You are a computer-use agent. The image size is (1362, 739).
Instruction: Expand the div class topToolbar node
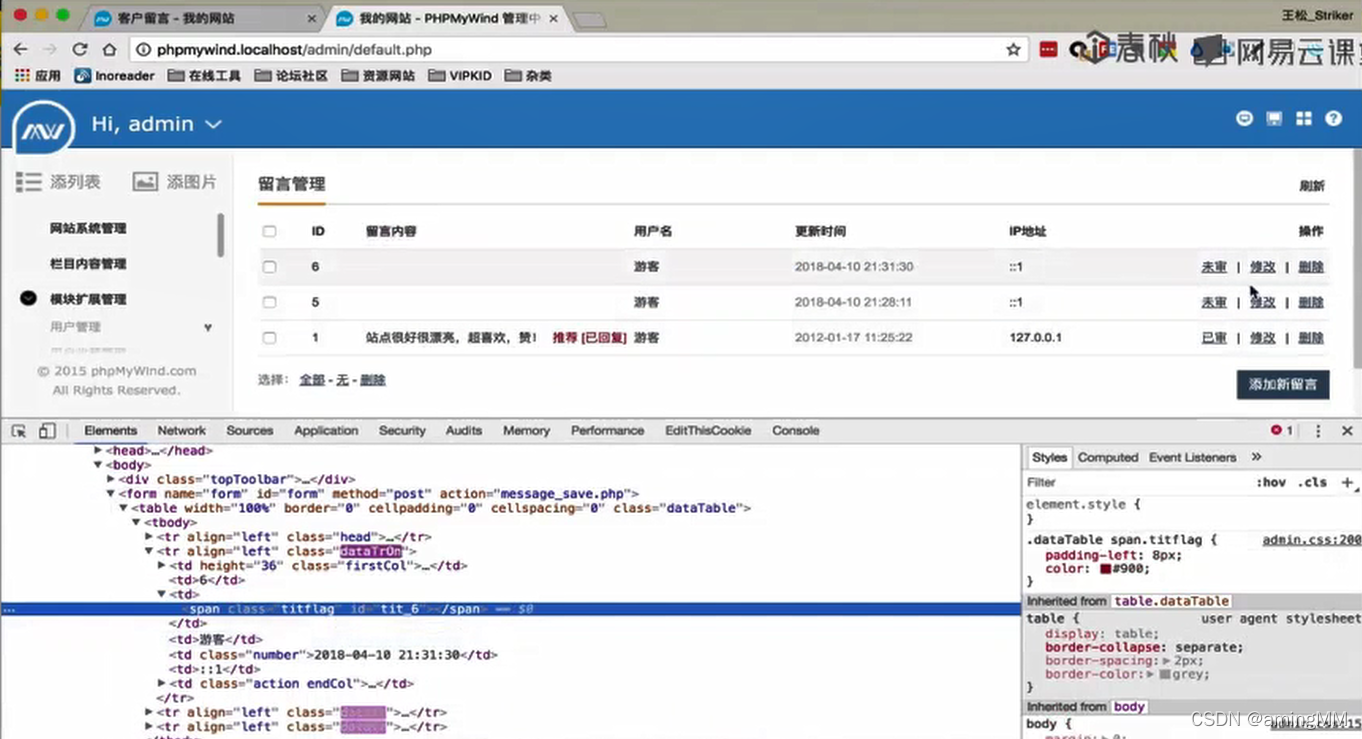(x=110, y=479)
